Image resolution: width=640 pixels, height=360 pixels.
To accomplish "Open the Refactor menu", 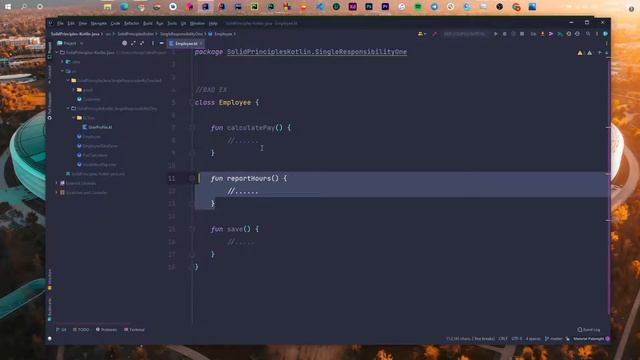I will pos(131,24).
